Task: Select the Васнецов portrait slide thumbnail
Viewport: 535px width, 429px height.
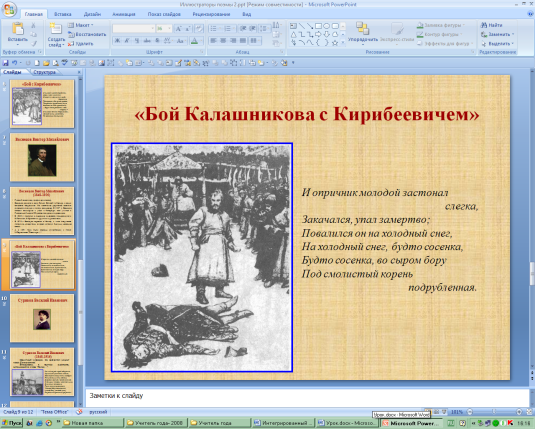Action: 42,157
